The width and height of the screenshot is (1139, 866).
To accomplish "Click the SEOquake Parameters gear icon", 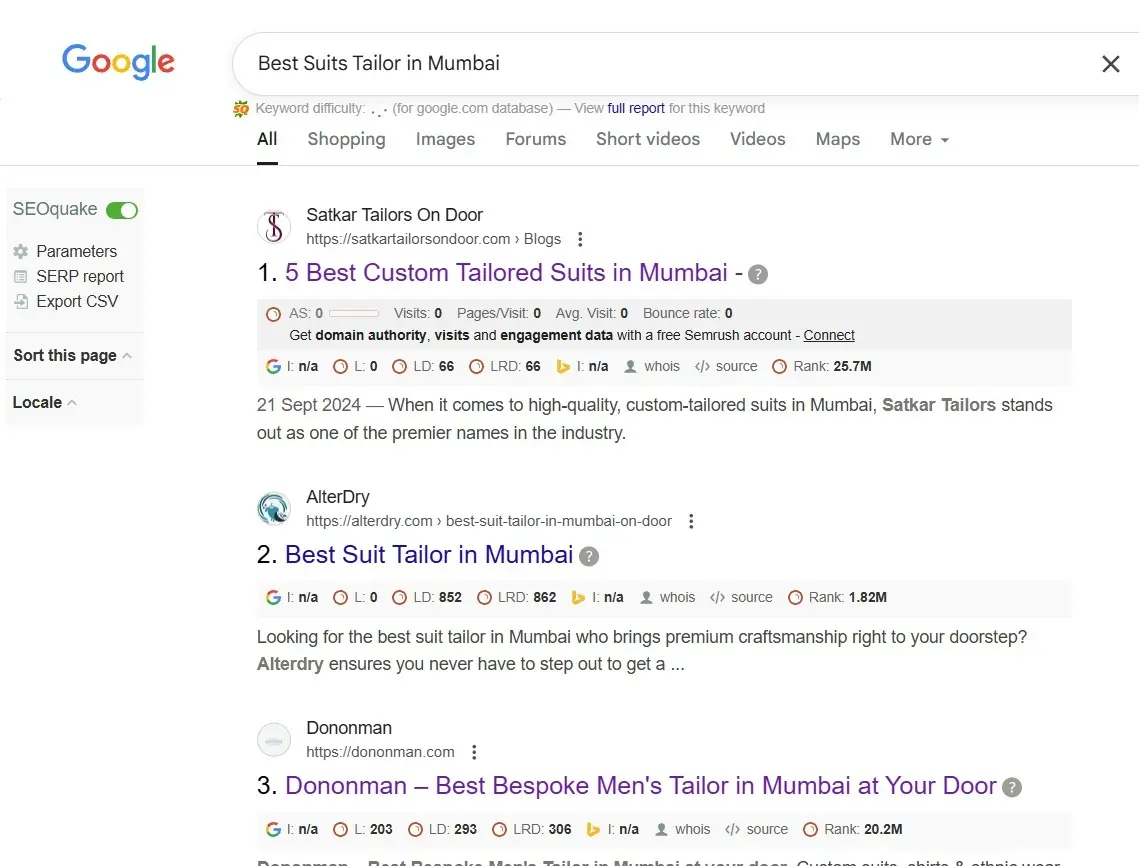I will click(x=21, y=252).
